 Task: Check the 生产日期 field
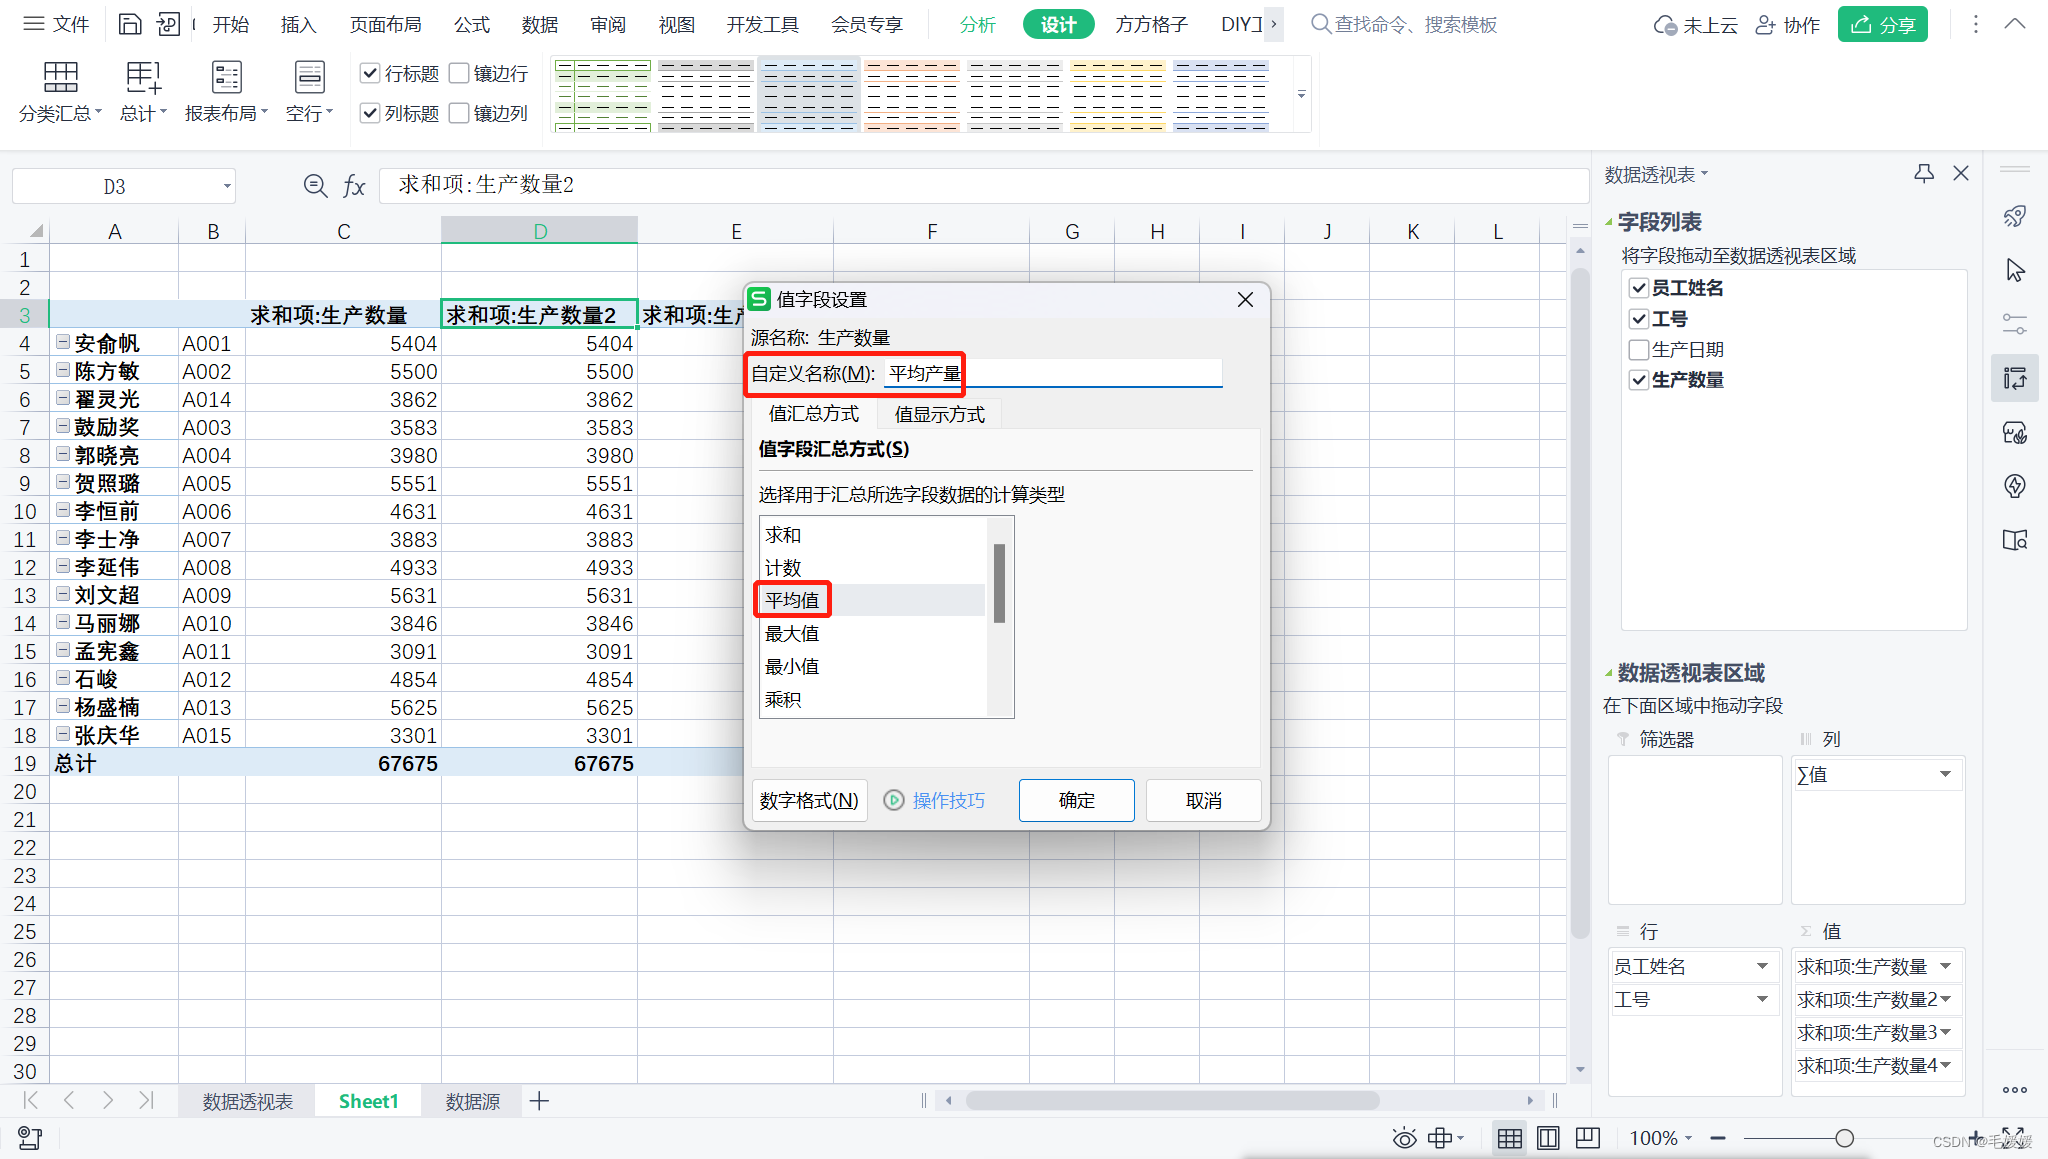[x=1639, y=350]
